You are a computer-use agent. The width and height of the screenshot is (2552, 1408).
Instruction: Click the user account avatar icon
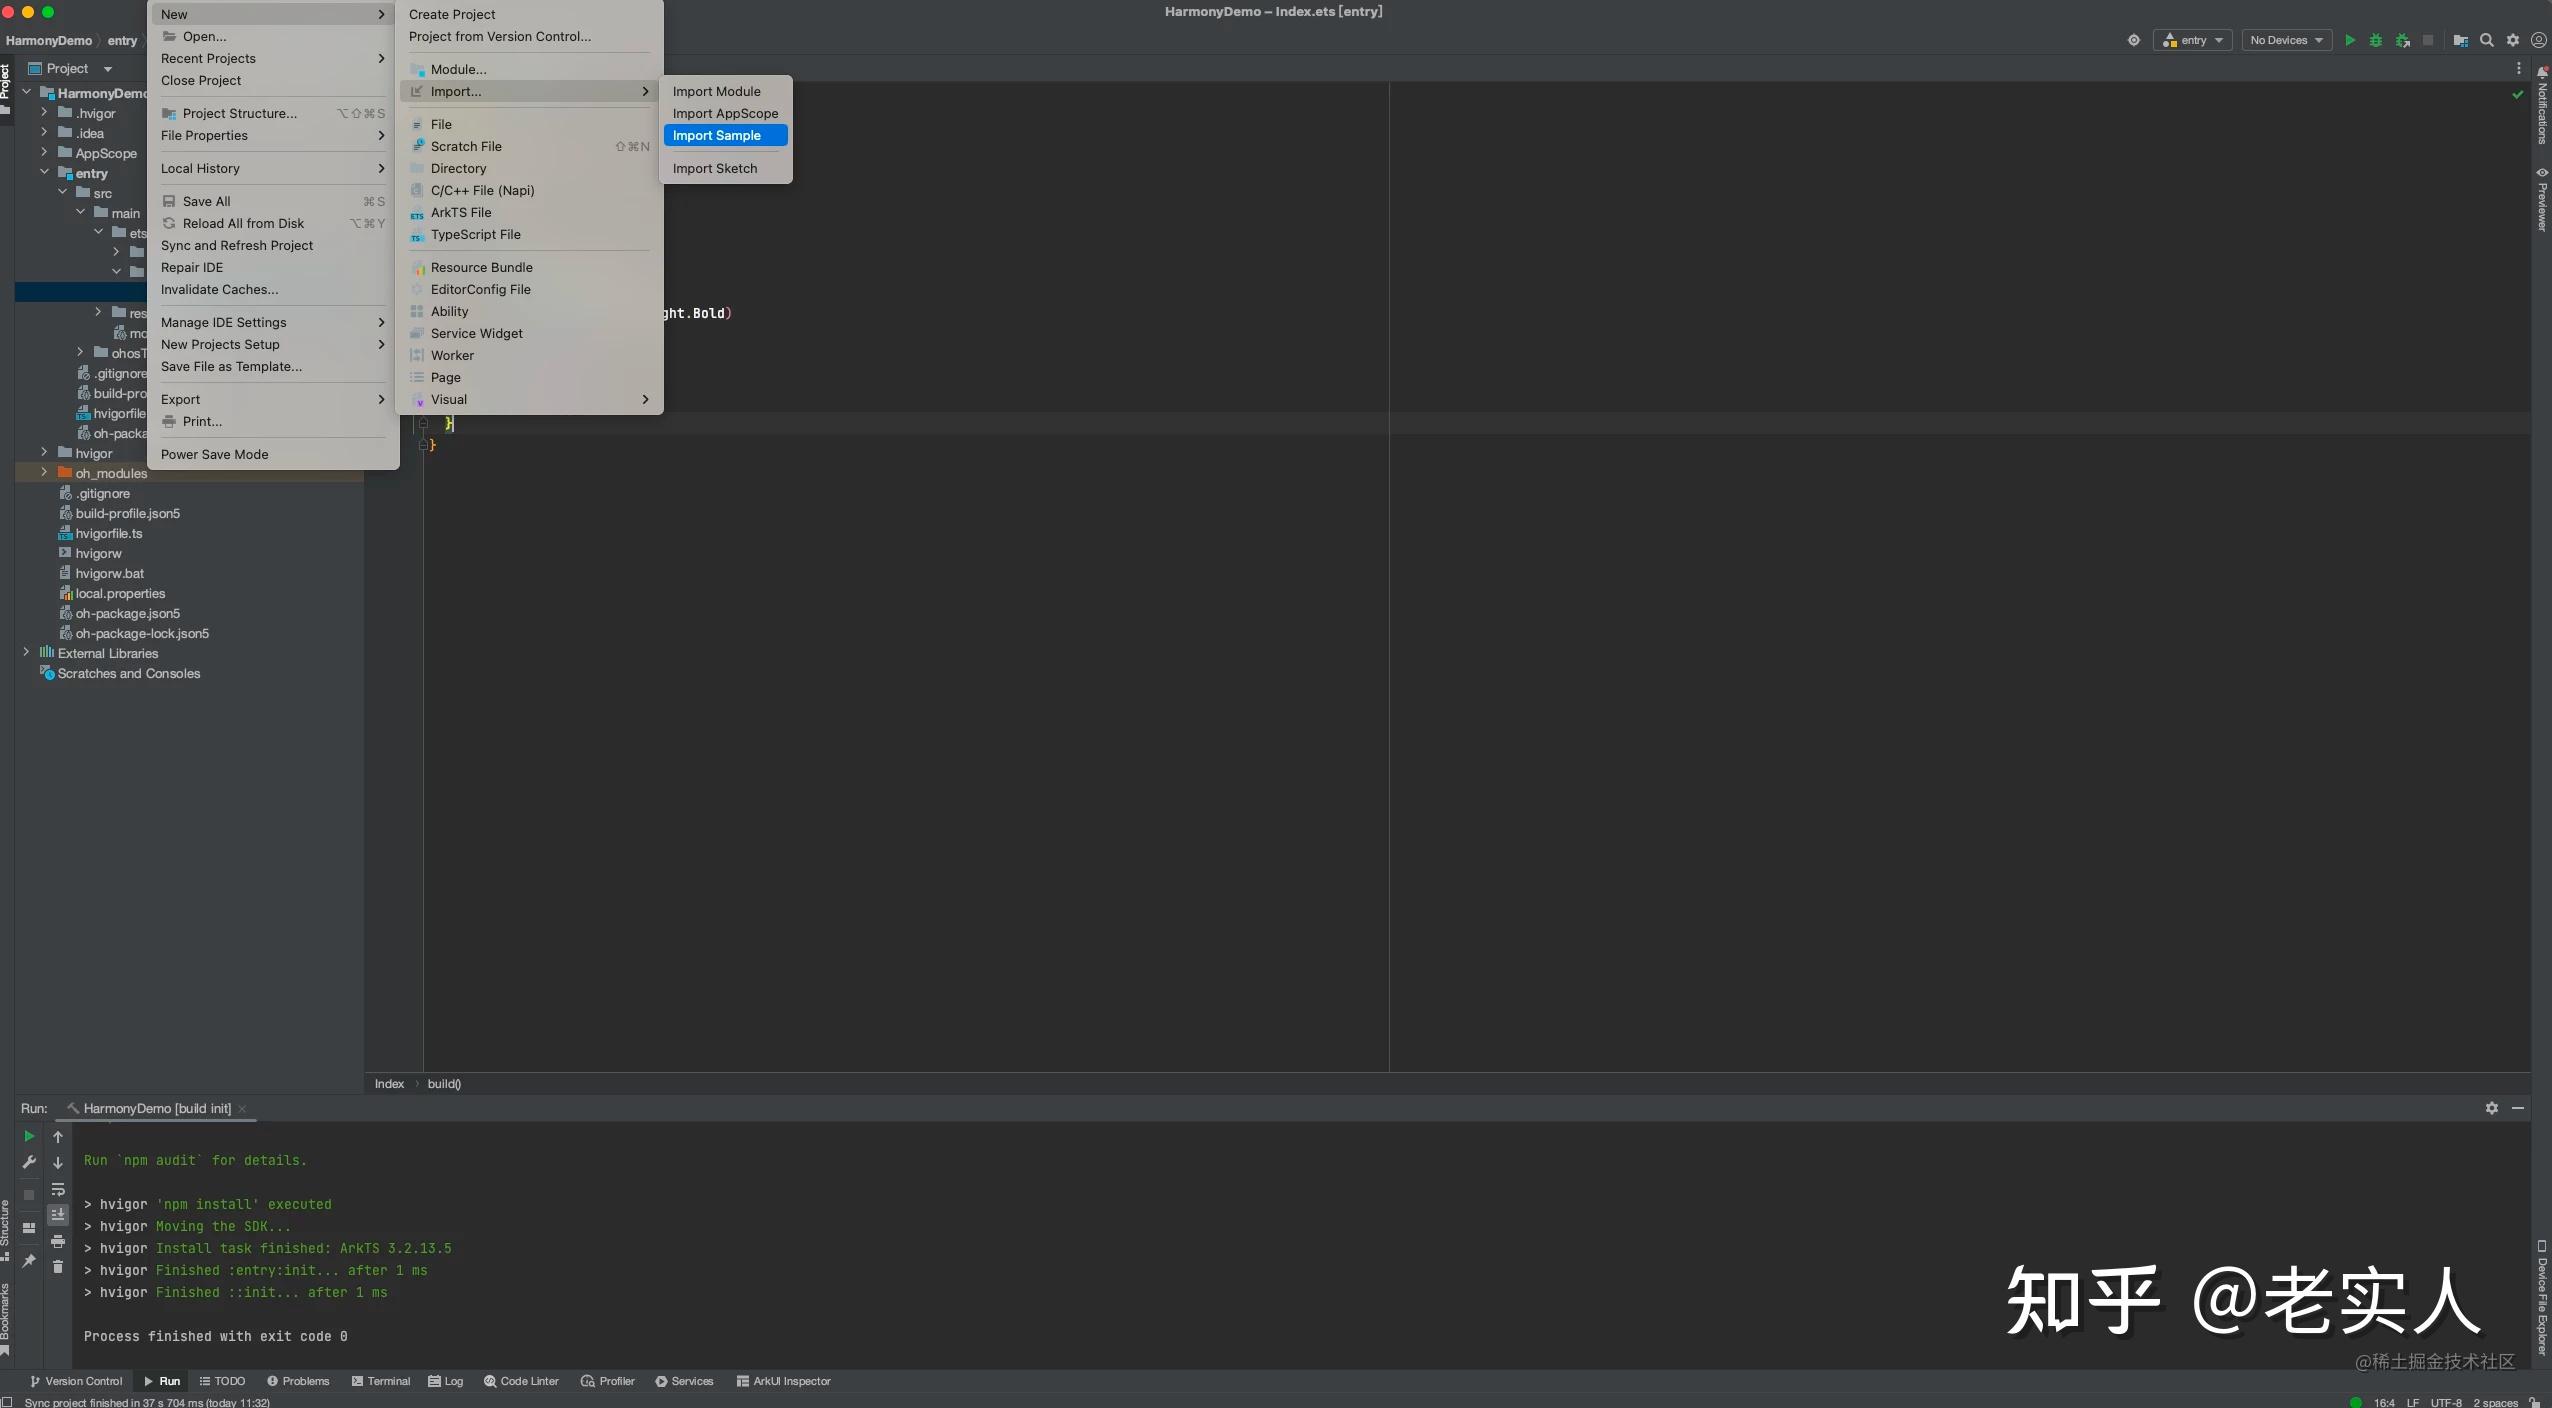[x=2538, y=40]
